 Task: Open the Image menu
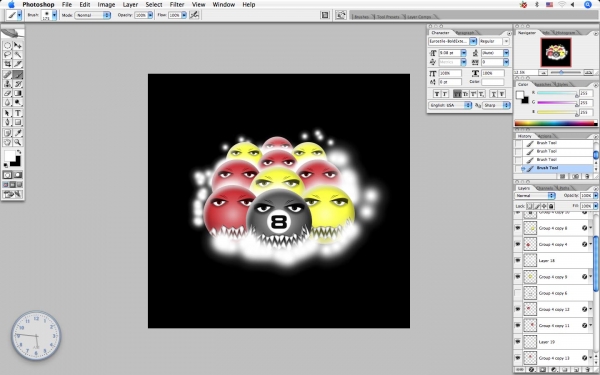tap(106, 5)
